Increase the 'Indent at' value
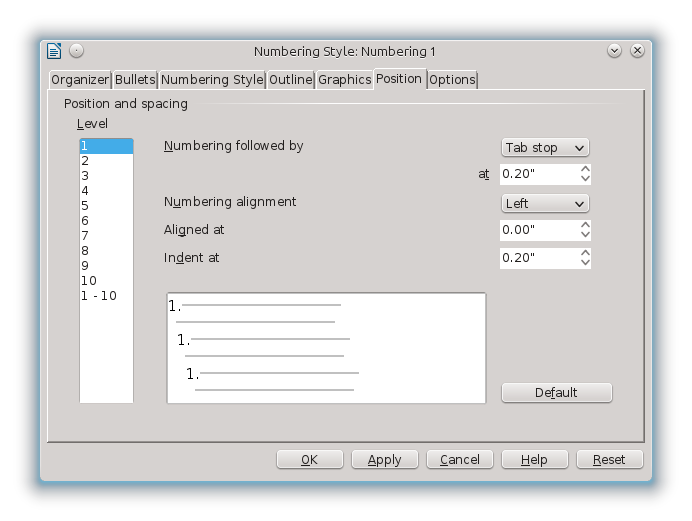 585,253
